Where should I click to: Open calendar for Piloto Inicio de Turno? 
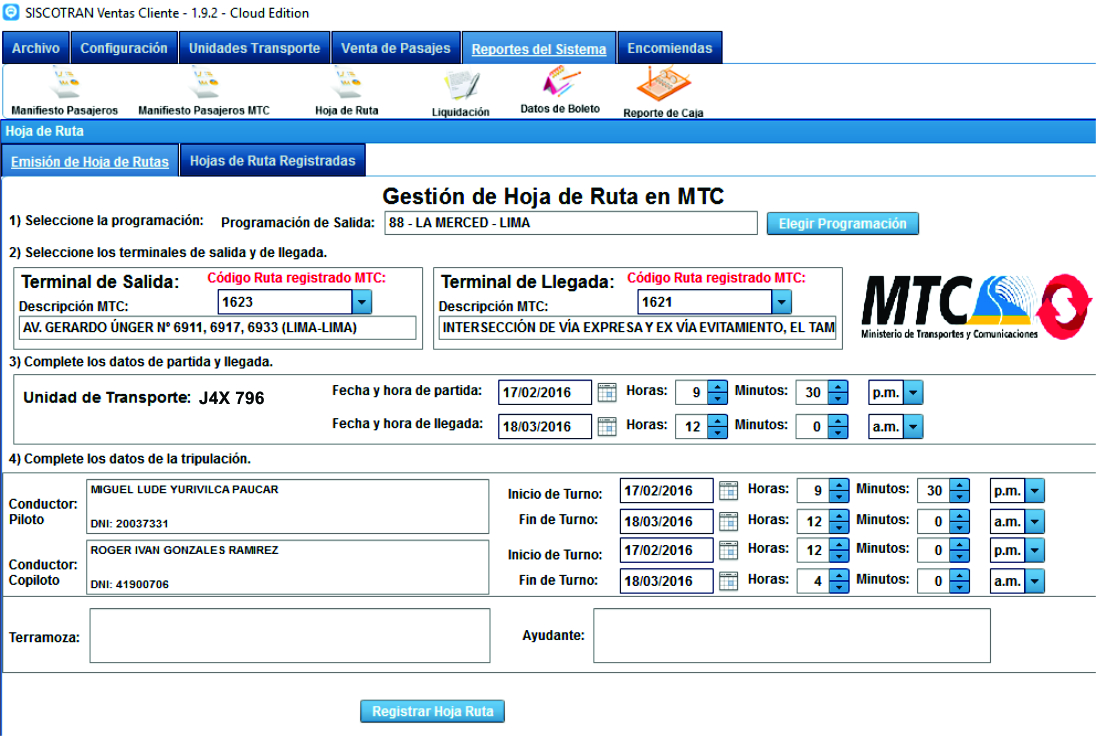[x=728, y=491]
